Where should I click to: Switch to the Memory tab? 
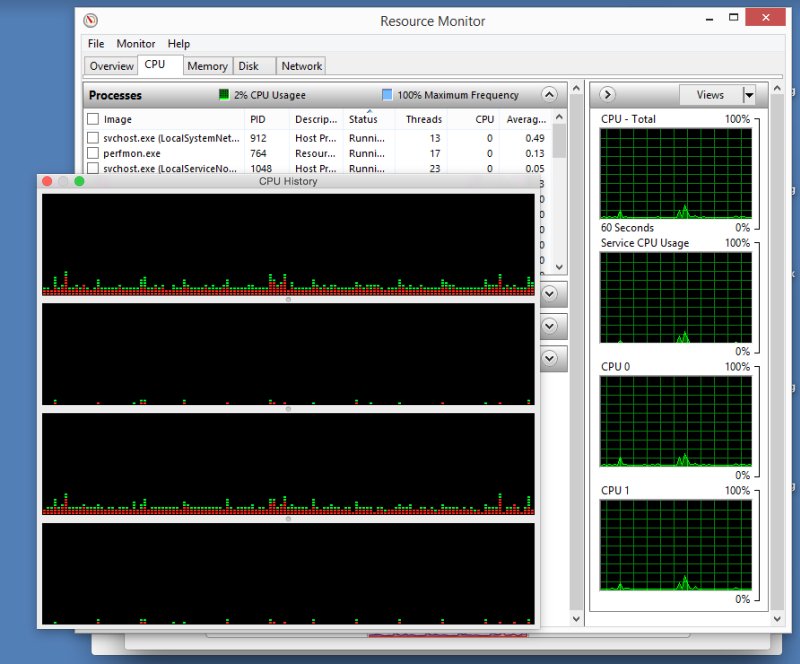tap(207, 66)
